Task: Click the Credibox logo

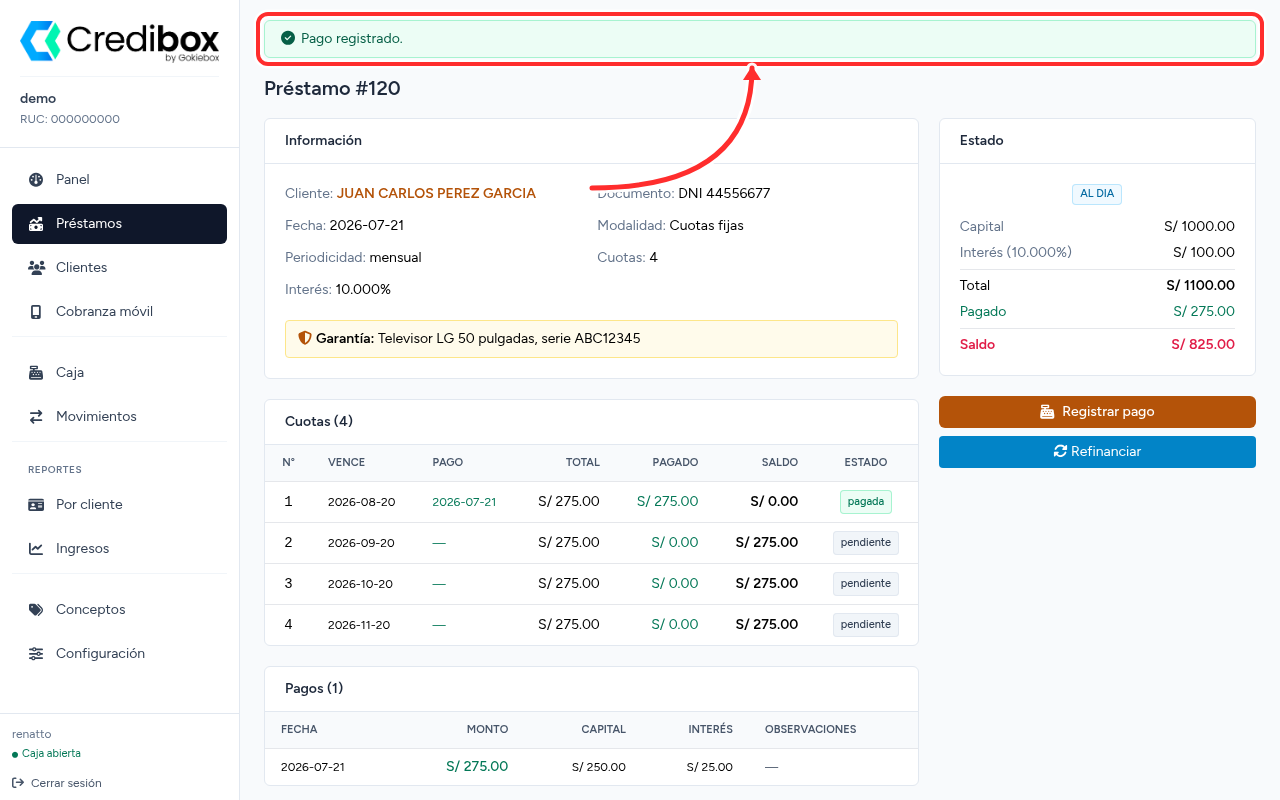Action: click(119, 41)
